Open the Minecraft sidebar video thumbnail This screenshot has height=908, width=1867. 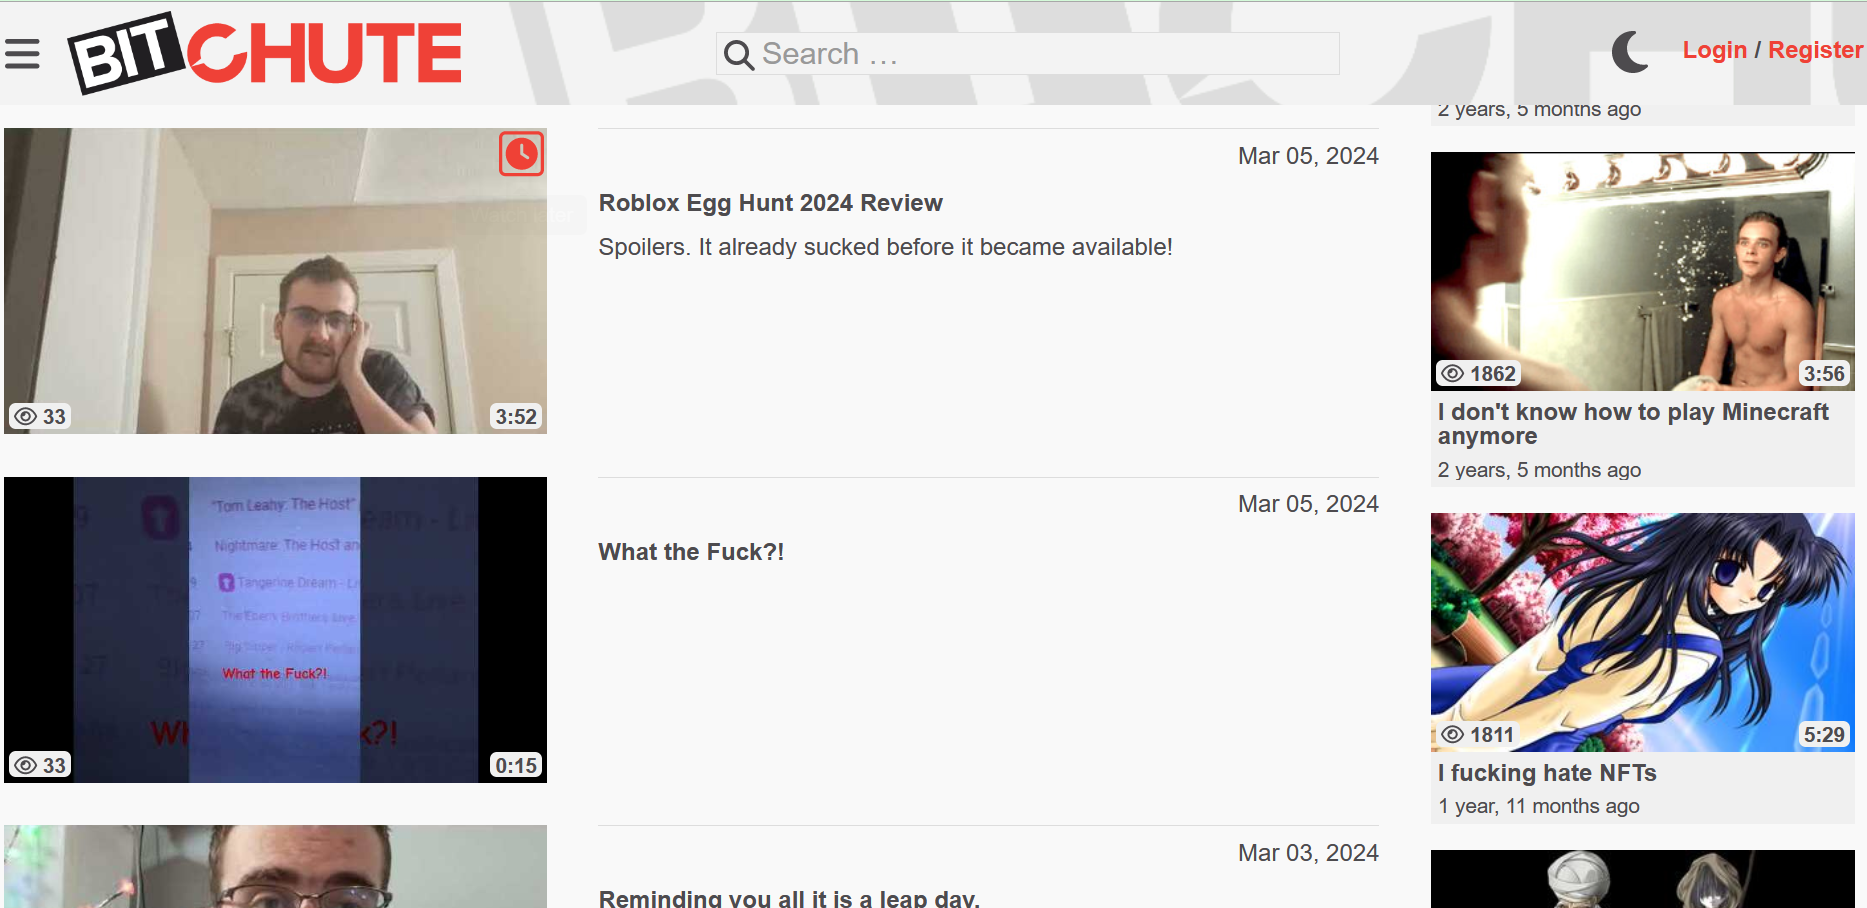(x=1642, y=271)
